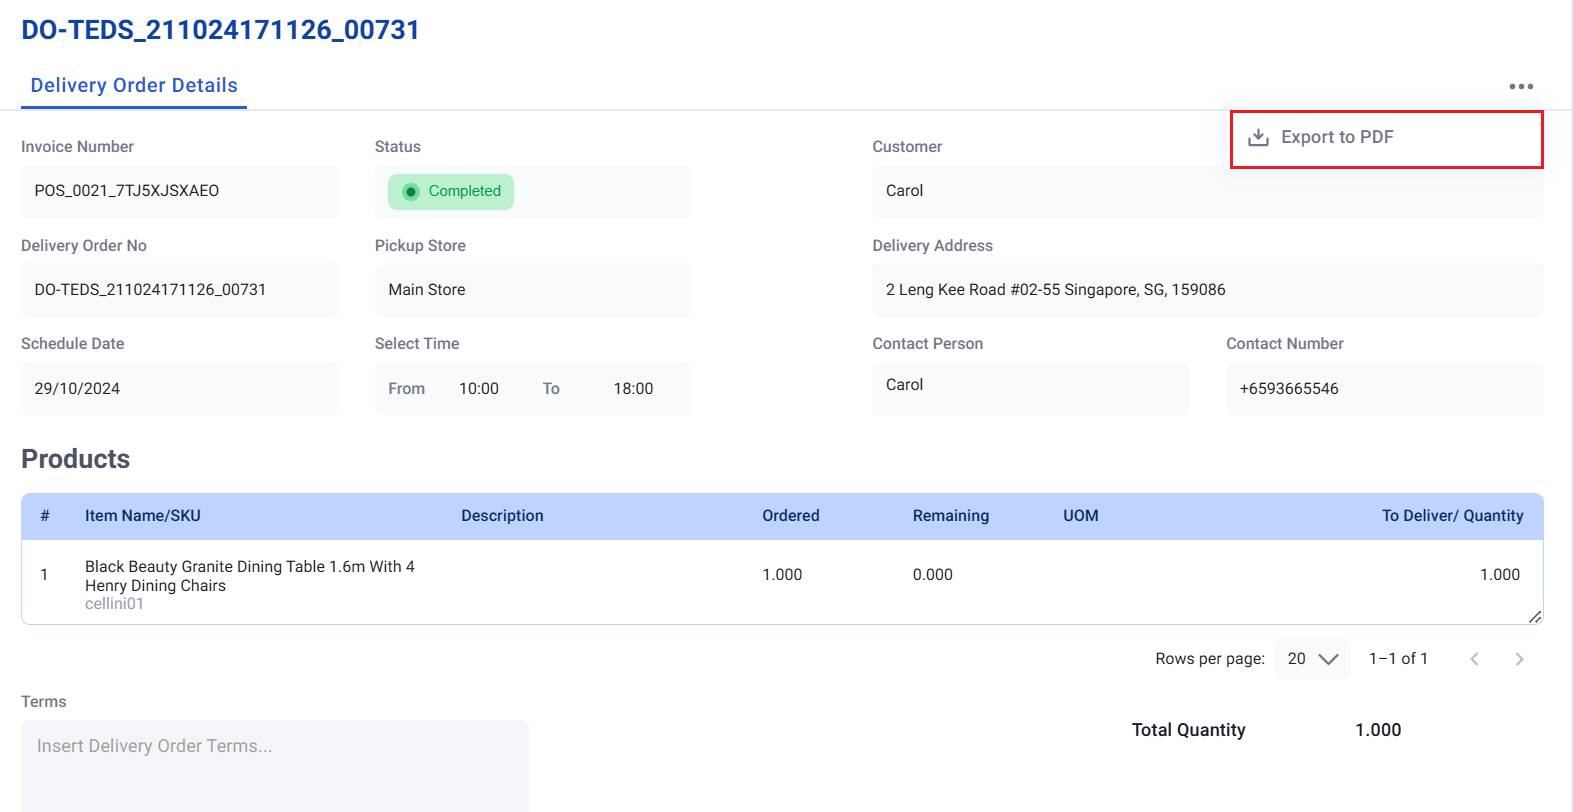This screenshot has width=1573, height=812.
Task: Open the three-dot more options menu
Action: pyautogui.click(x=1521, y=87)
